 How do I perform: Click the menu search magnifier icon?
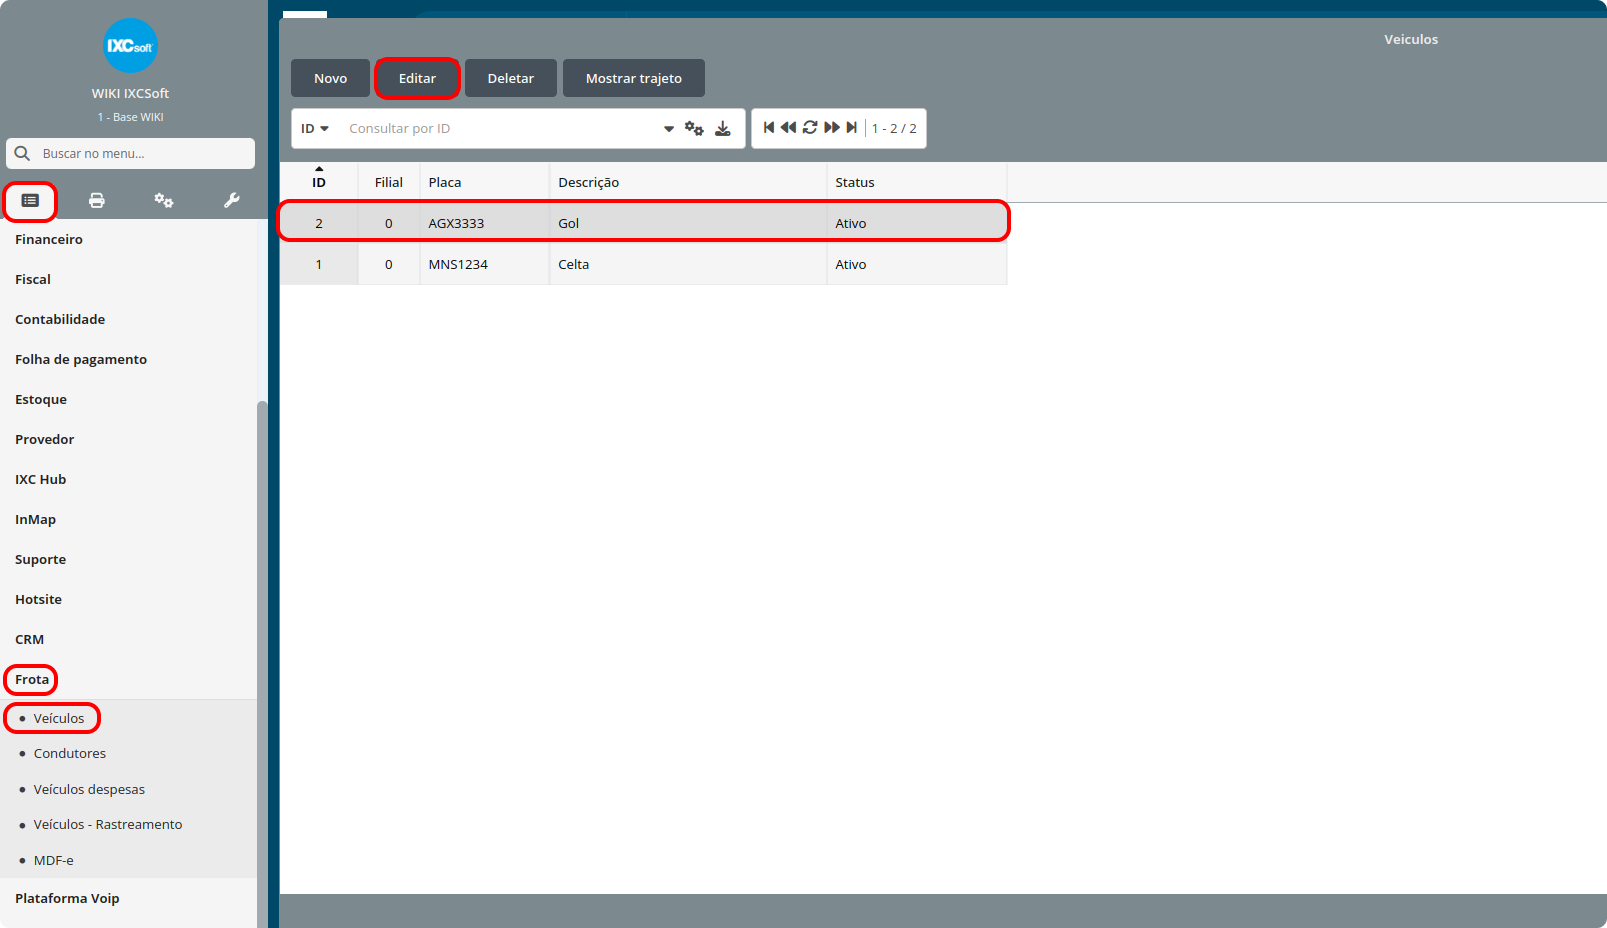(22, 153)
